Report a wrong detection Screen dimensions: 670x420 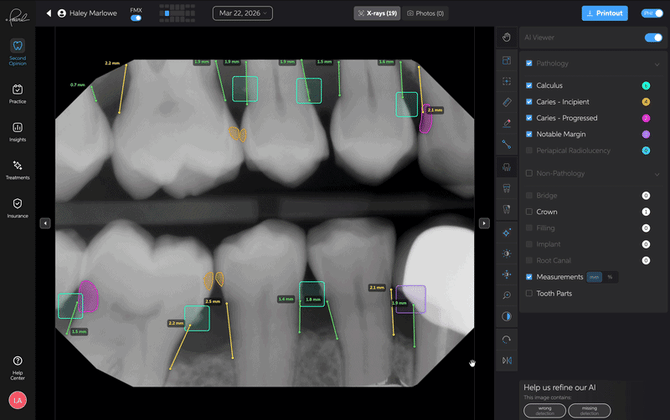(x=546, y=410)
